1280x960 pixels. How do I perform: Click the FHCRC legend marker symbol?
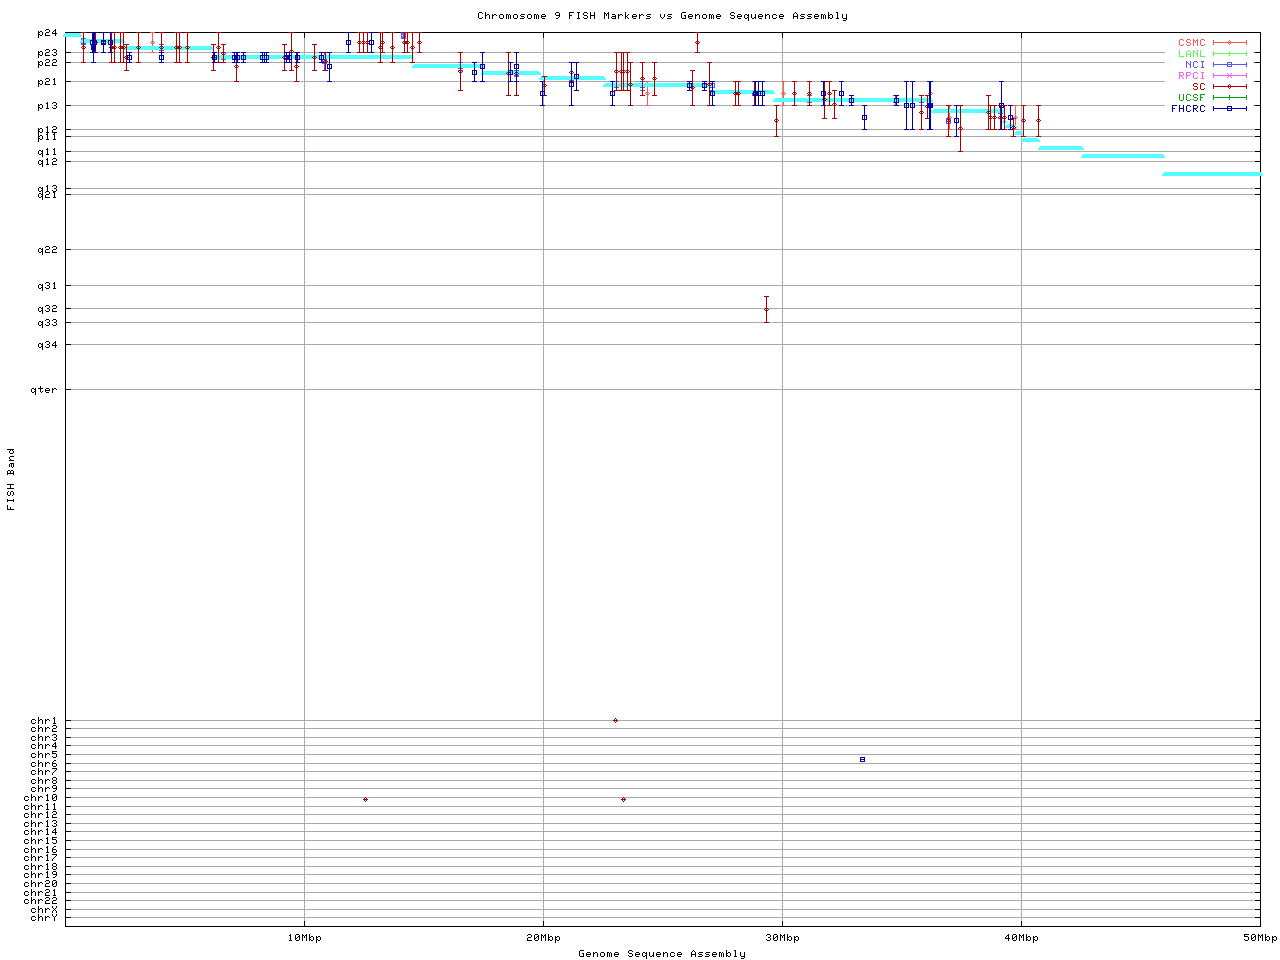pos(1229,108)
